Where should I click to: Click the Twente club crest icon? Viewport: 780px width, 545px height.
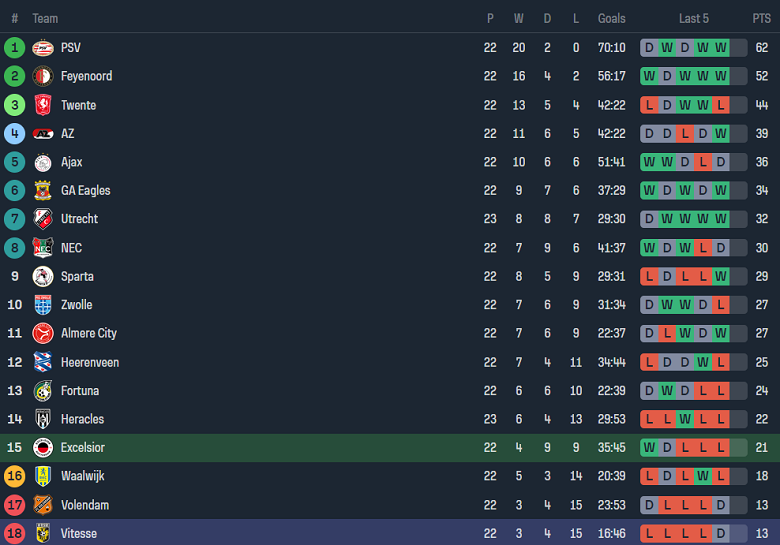click(x=42, y=105)
